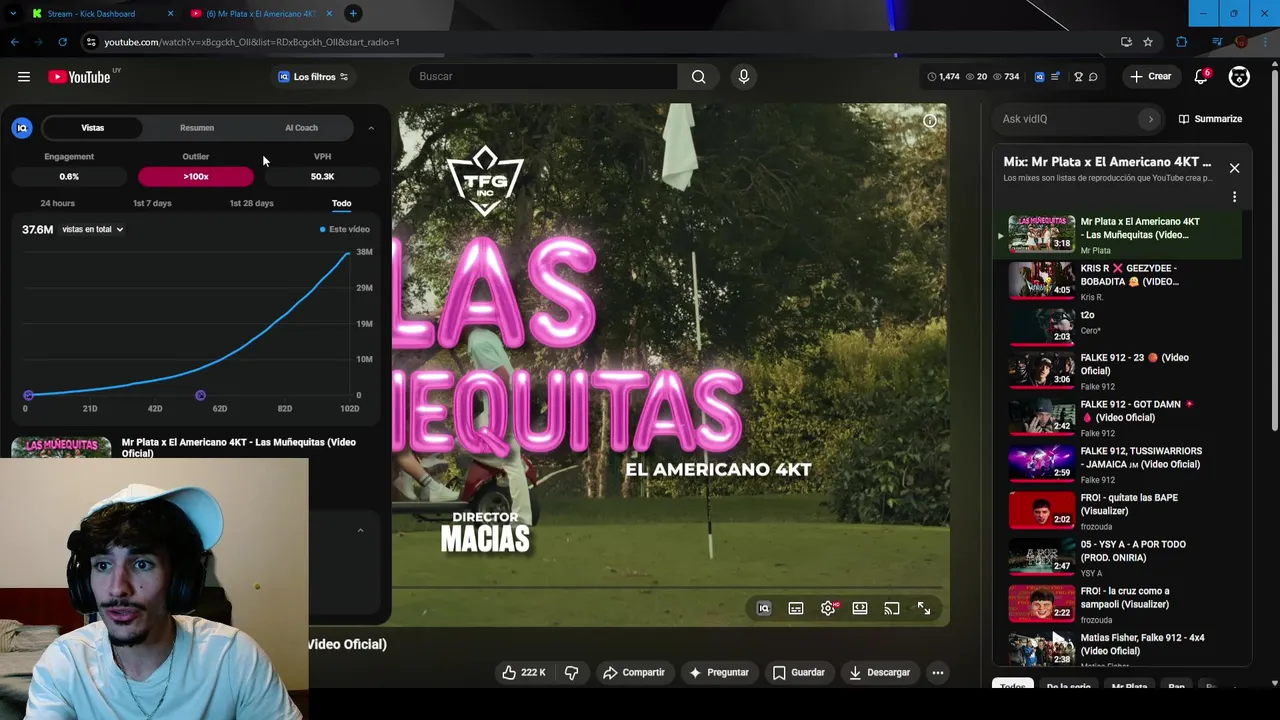Switch to the Resumen tab
Viewport: 1280px width, 720px height.
coord(197,128)
